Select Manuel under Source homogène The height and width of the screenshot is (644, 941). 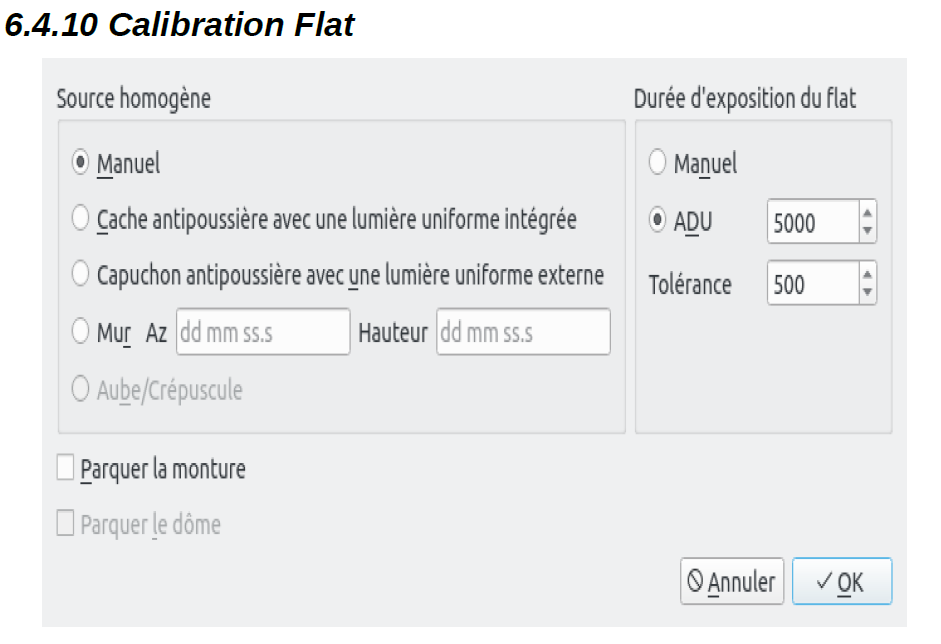click(81, 163)
